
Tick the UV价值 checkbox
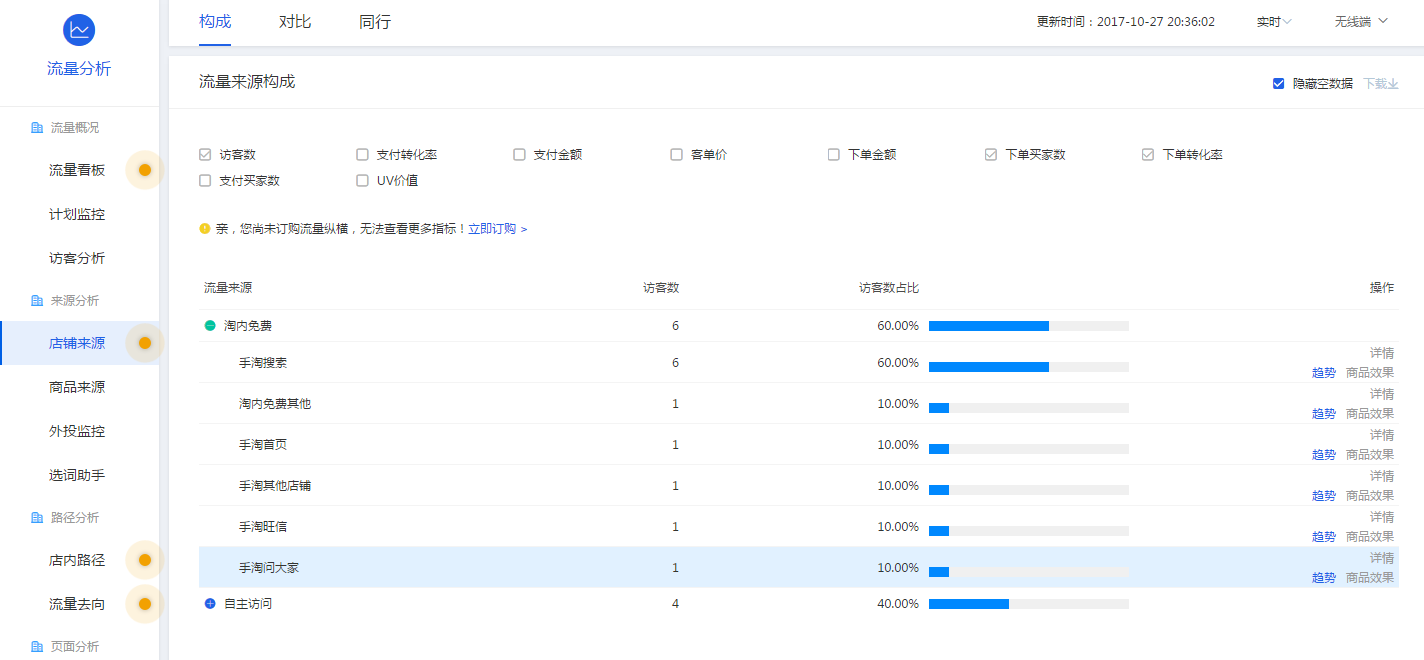point(362,181)
